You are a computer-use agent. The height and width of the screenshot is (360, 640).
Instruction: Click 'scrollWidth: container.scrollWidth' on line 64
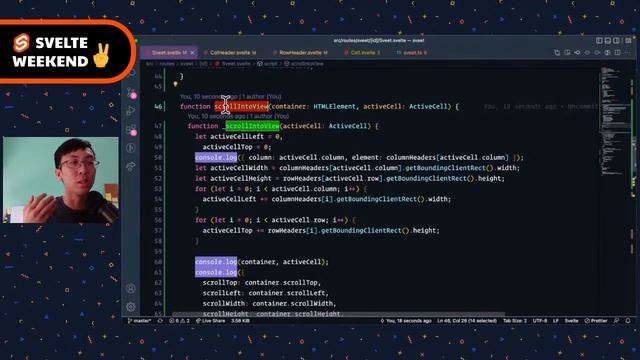(269, 304)
